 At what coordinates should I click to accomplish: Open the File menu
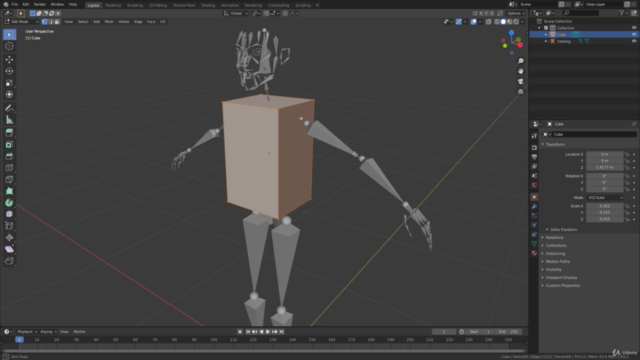point(15,4)
